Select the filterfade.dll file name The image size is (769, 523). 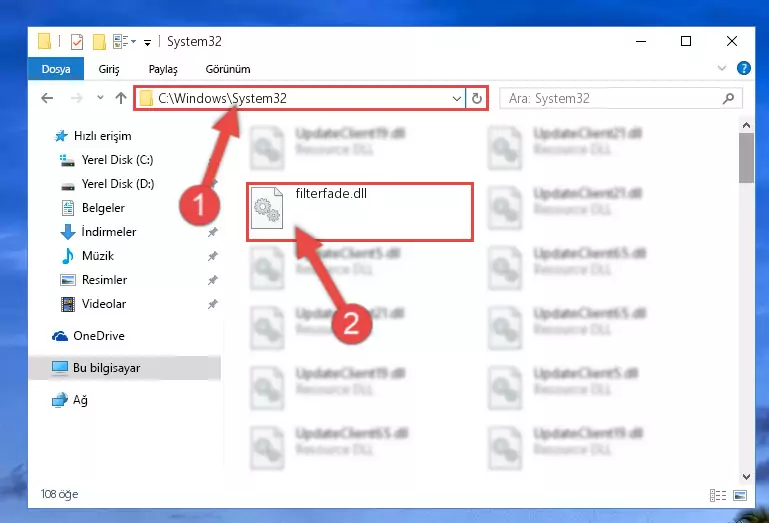(331, 194)
